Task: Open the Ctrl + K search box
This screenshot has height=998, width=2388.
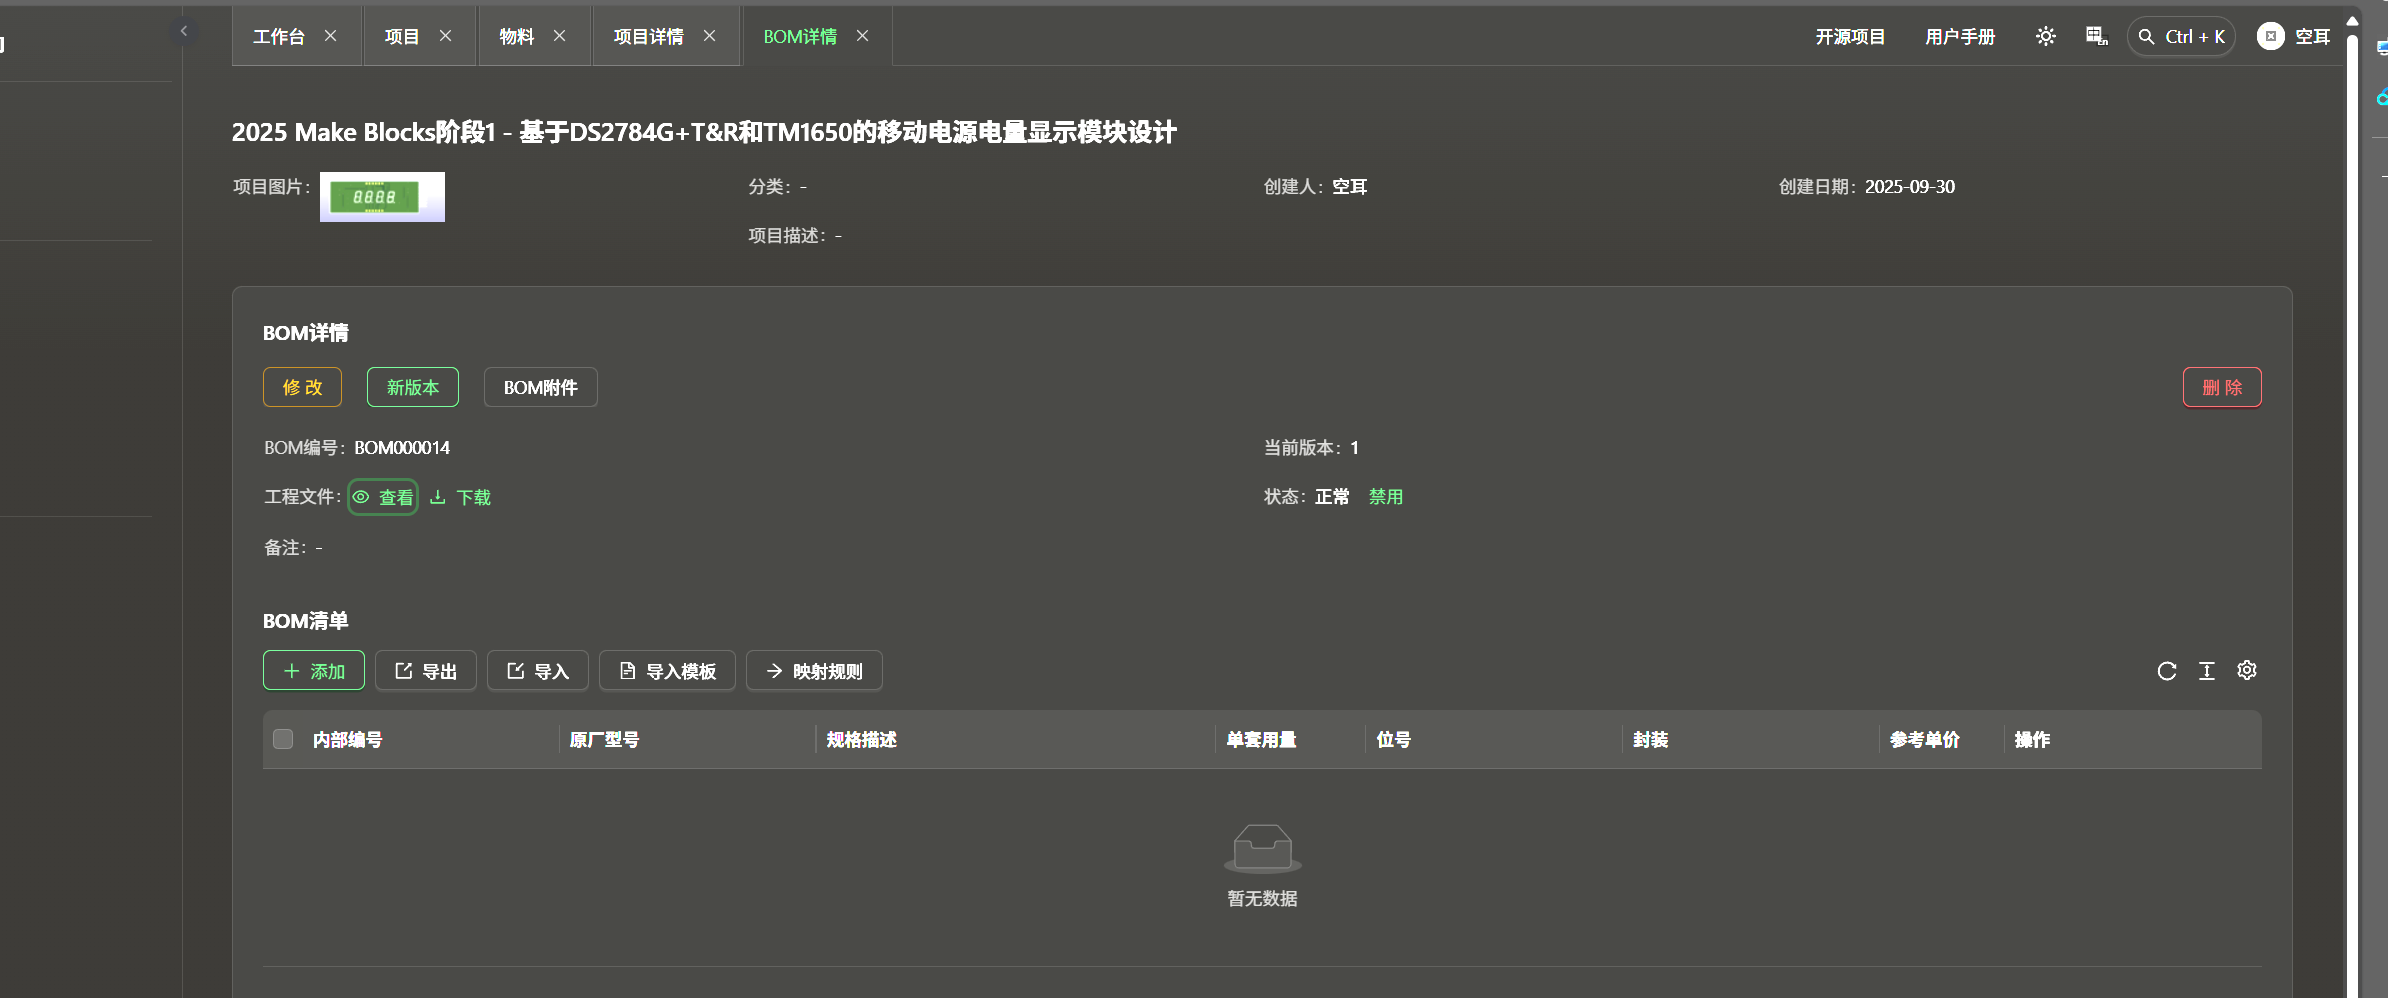Action: coord(2181,37)
